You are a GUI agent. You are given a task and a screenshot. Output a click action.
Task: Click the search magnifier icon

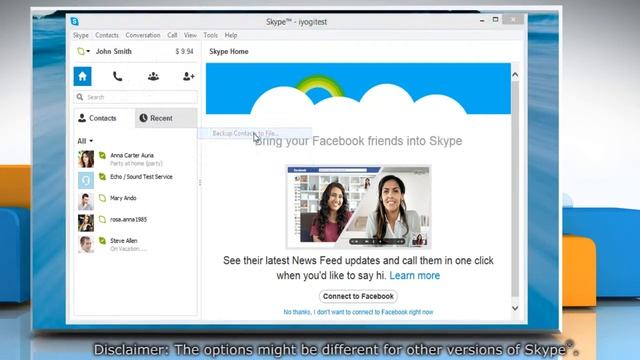coord(80,97)
